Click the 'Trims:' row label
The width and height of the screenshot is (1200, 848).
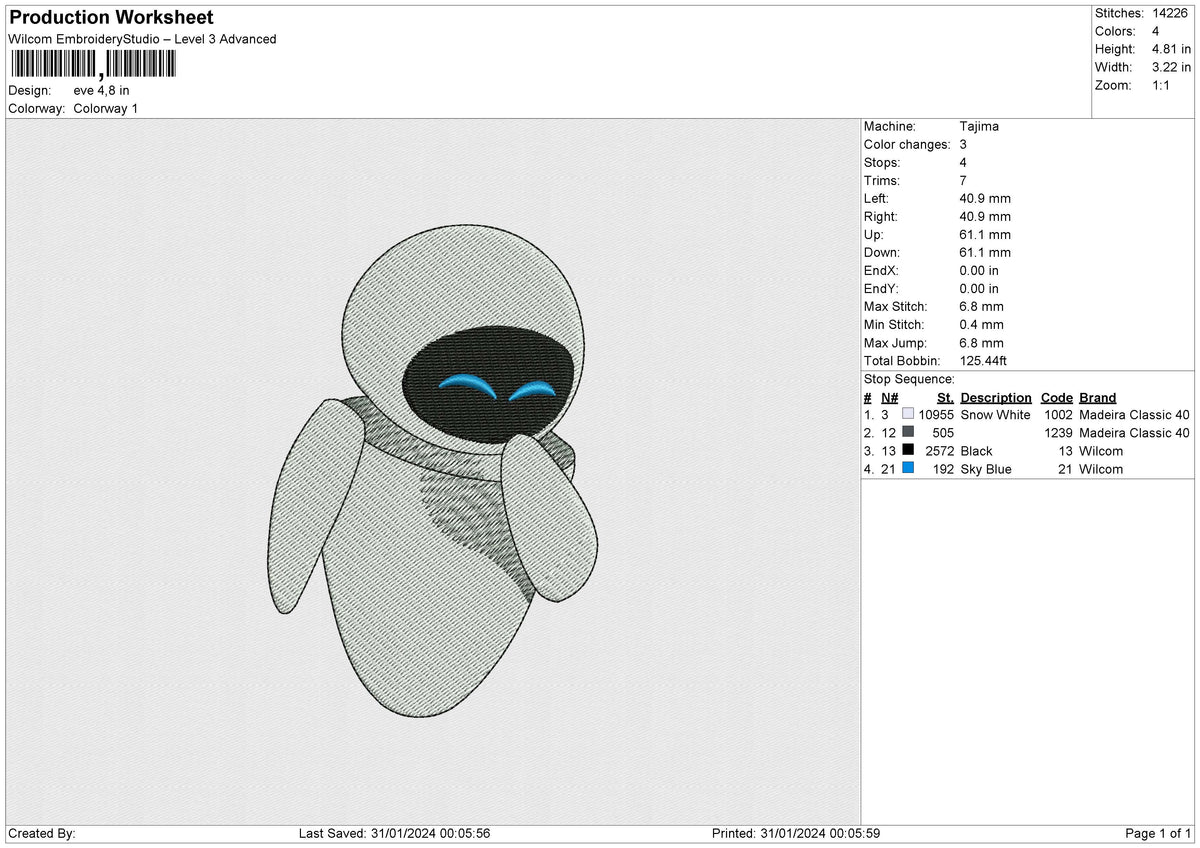point(882,180)
